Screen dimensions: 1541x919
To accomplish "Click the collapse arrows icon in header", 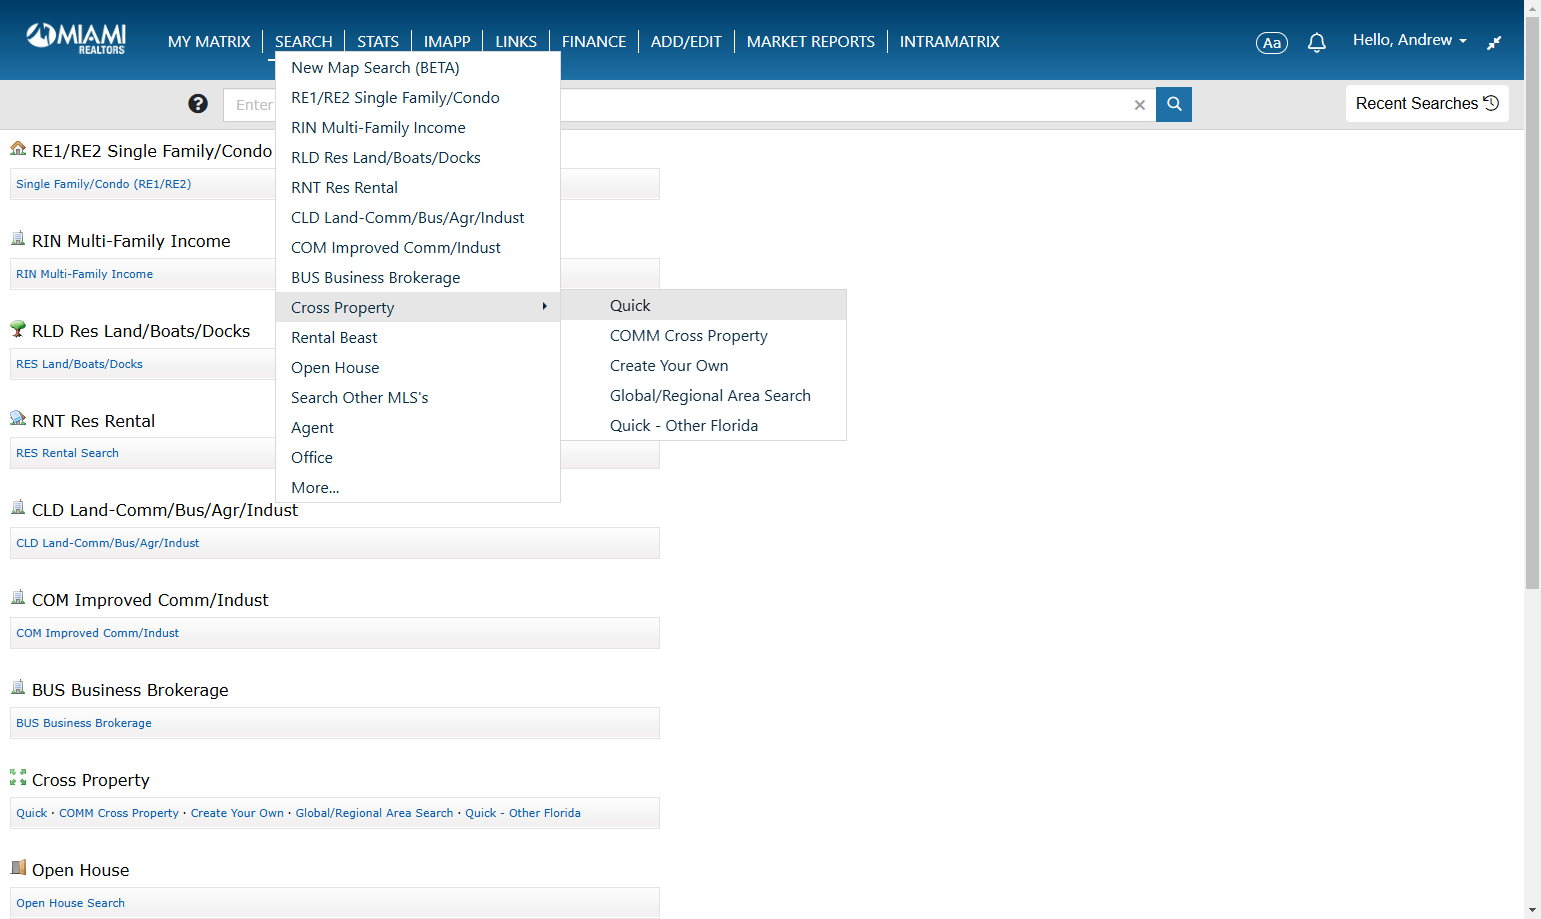I will pos(1494,42).
